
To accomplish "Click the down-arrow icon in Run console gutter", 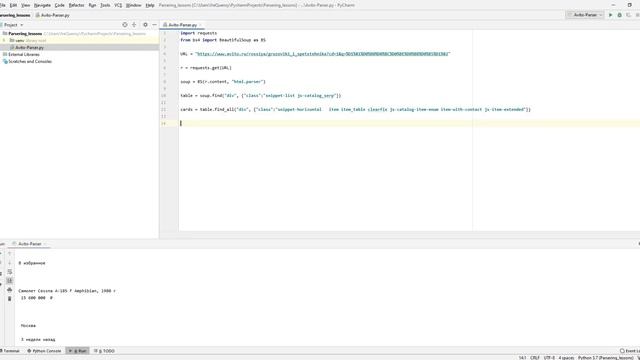I will (x=10, y=263).
